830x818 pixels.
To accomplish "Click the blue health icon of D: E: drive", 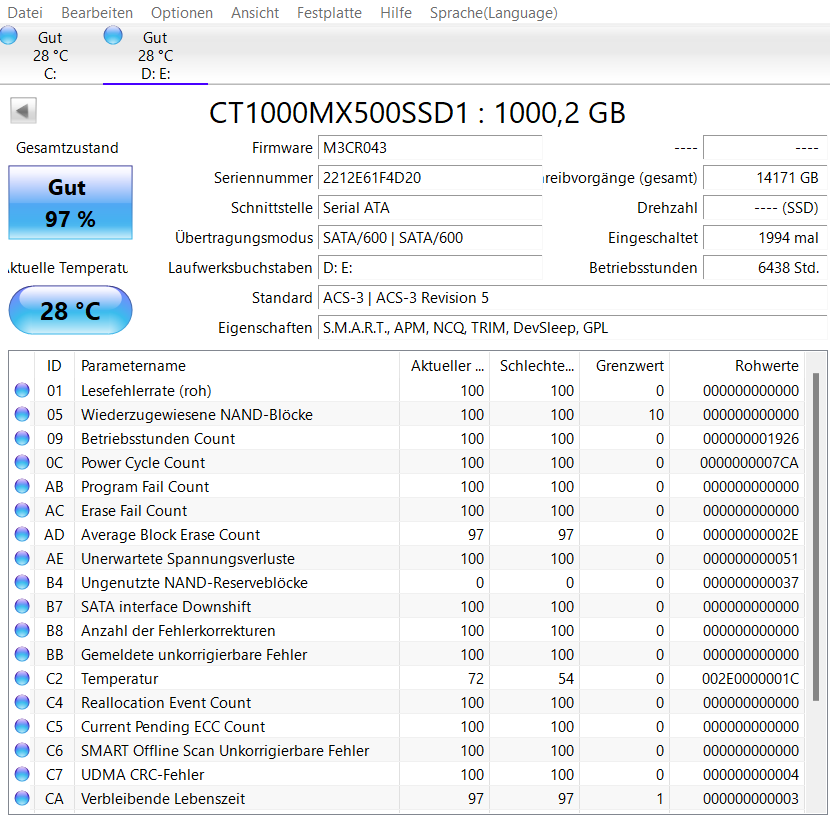I will 113,35.
